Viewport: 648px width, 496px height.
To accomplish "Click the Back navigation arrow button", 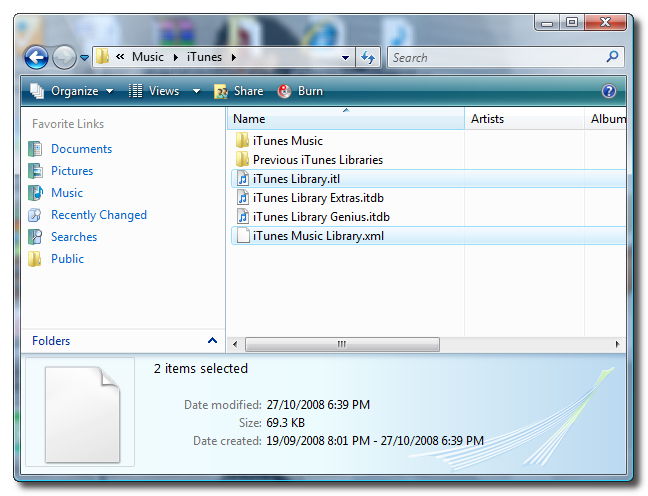I will coord(36,58).
